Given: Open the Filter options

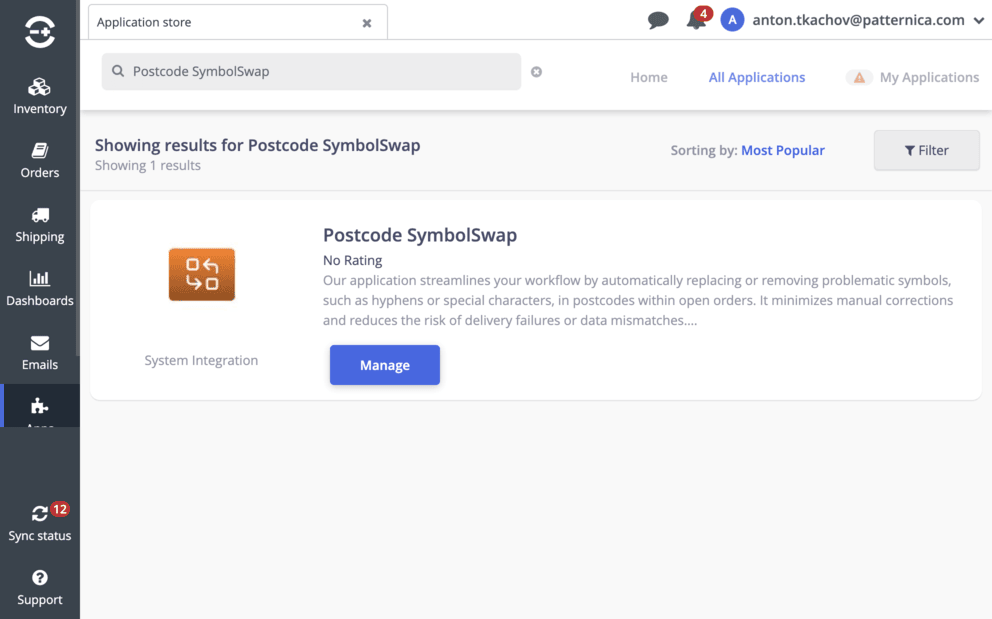Looking at the screenshot, I should pos(926,150).
